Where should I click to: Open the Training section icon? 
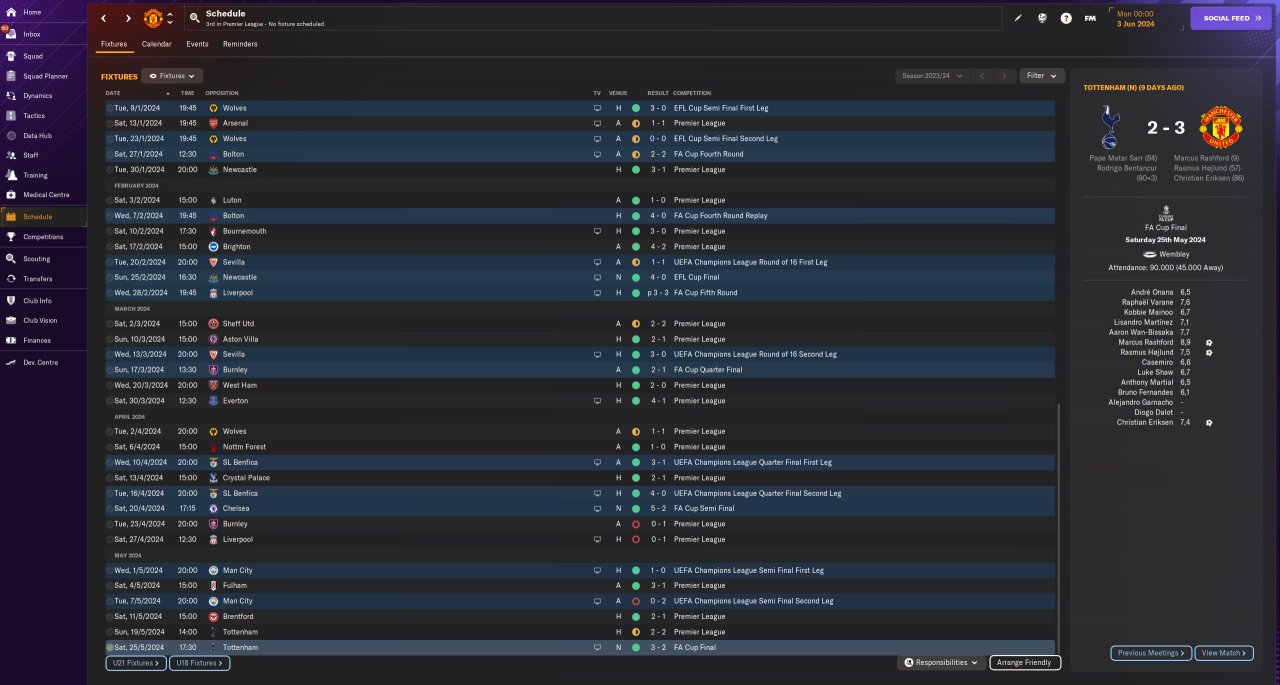(x=11, y=175)
